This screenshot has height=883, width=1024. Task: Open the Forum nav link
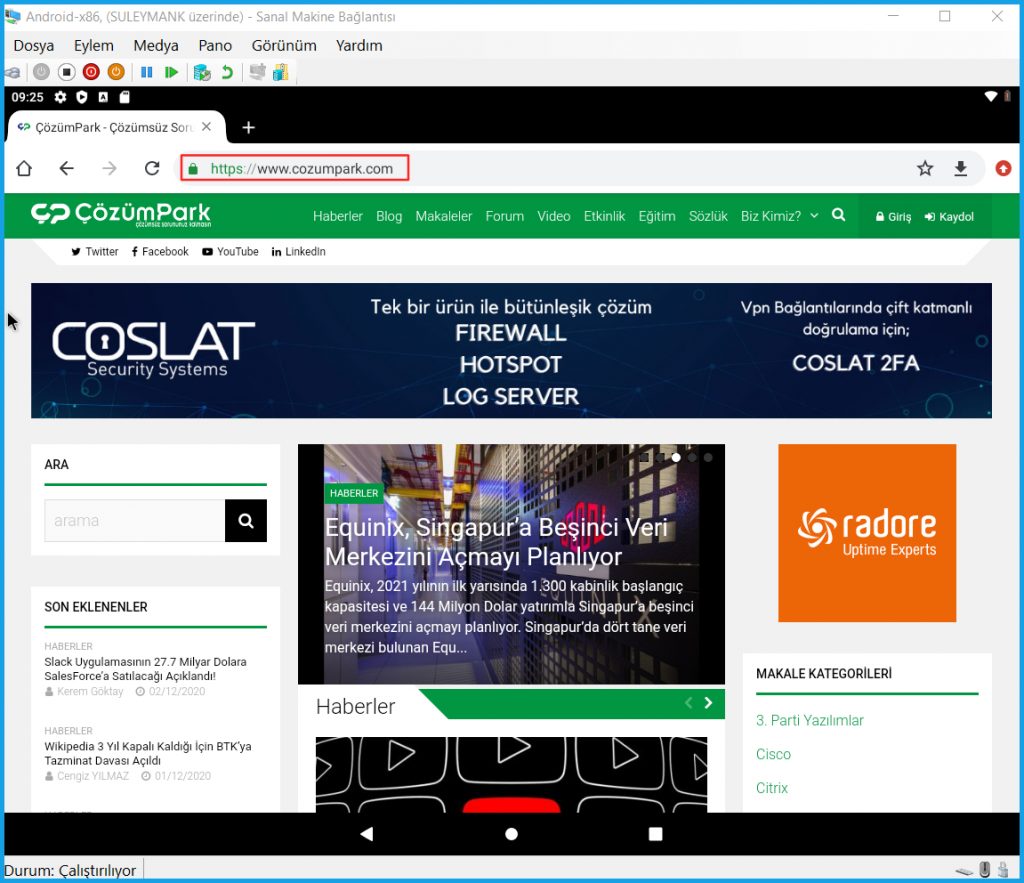pyautogui.click(x=505, y=216)
